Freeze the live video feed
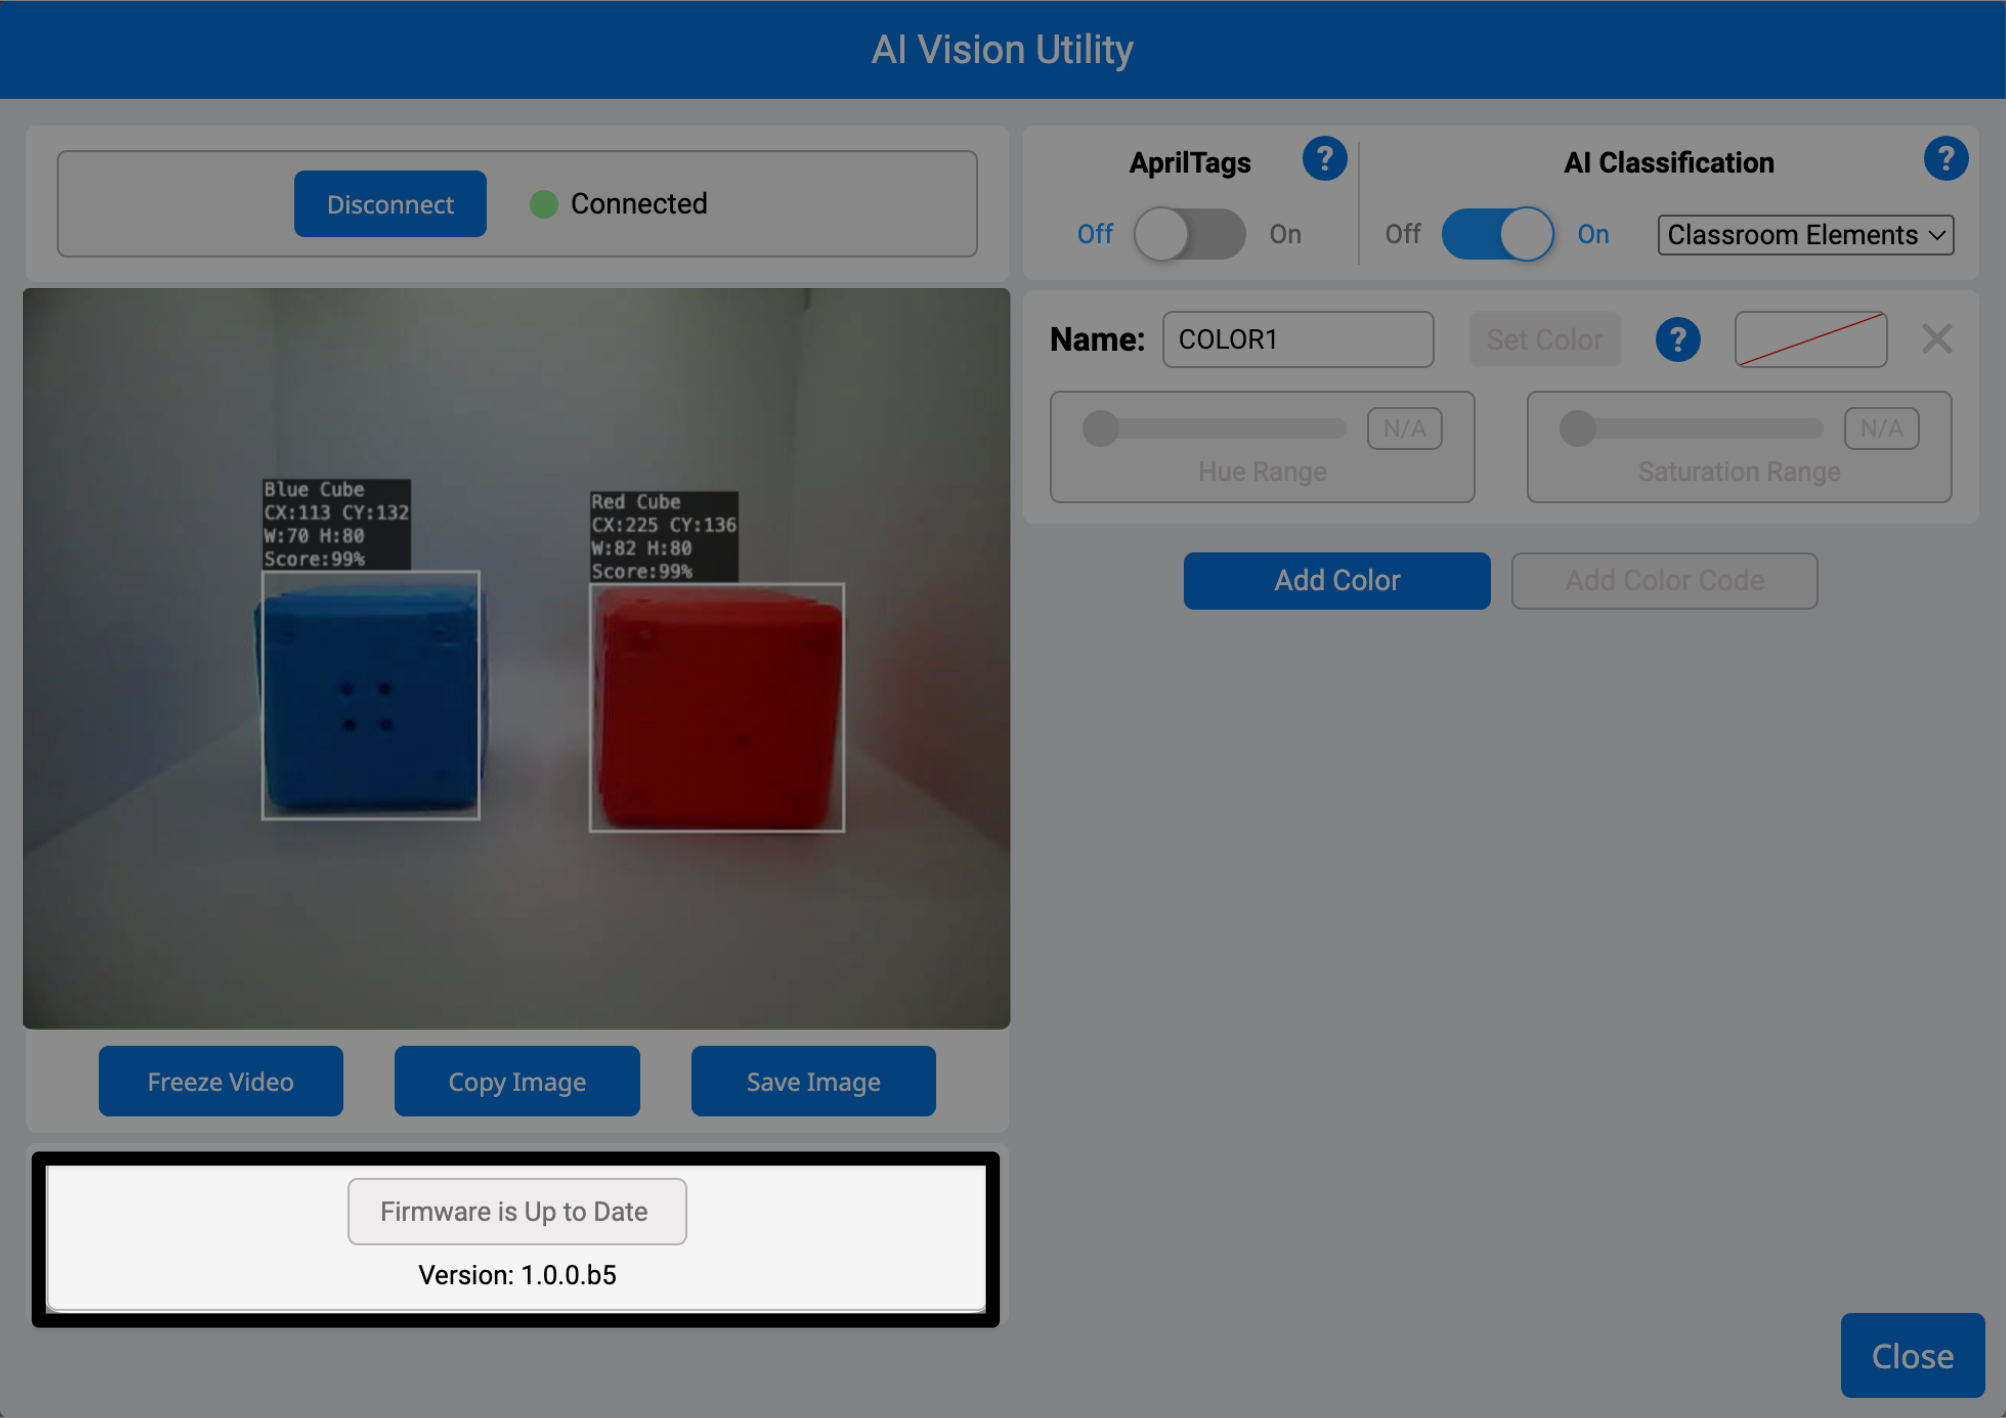2006x1418 pixels. [x=220, y=1081]
